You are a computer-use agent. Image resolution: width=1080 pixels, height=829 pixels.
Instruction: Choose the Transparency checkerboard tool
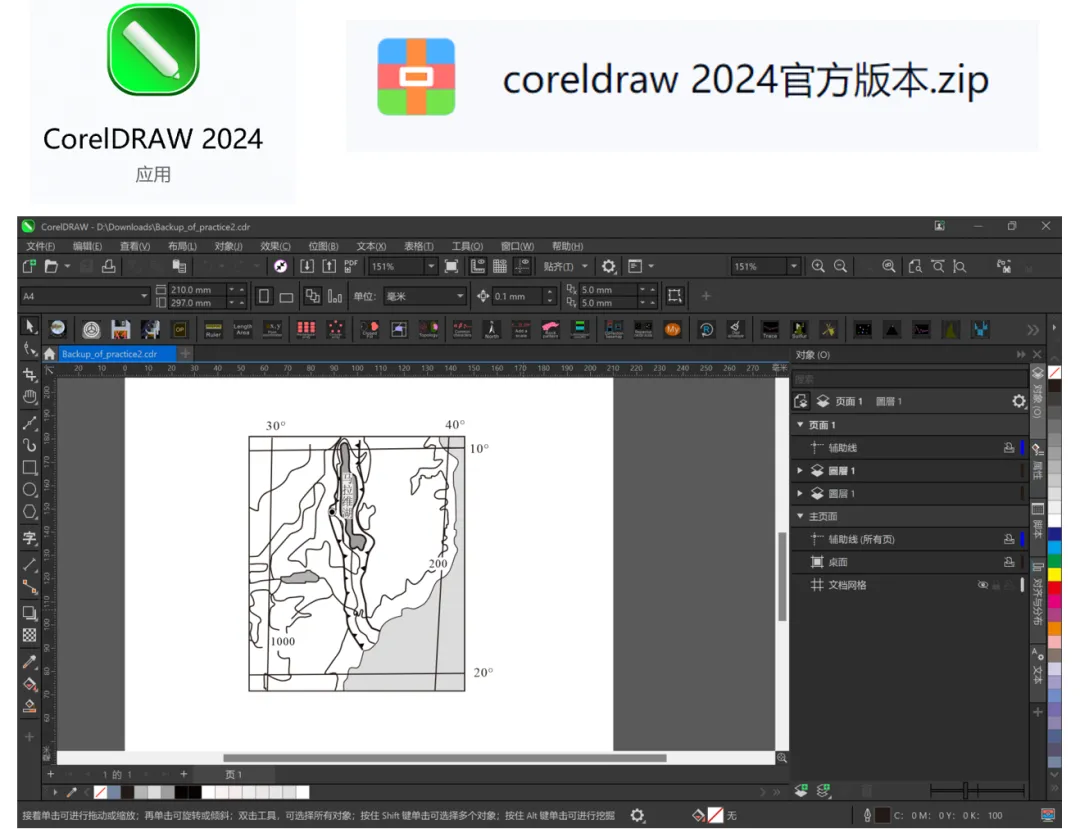pyautogui.click(x=30, y=635)
